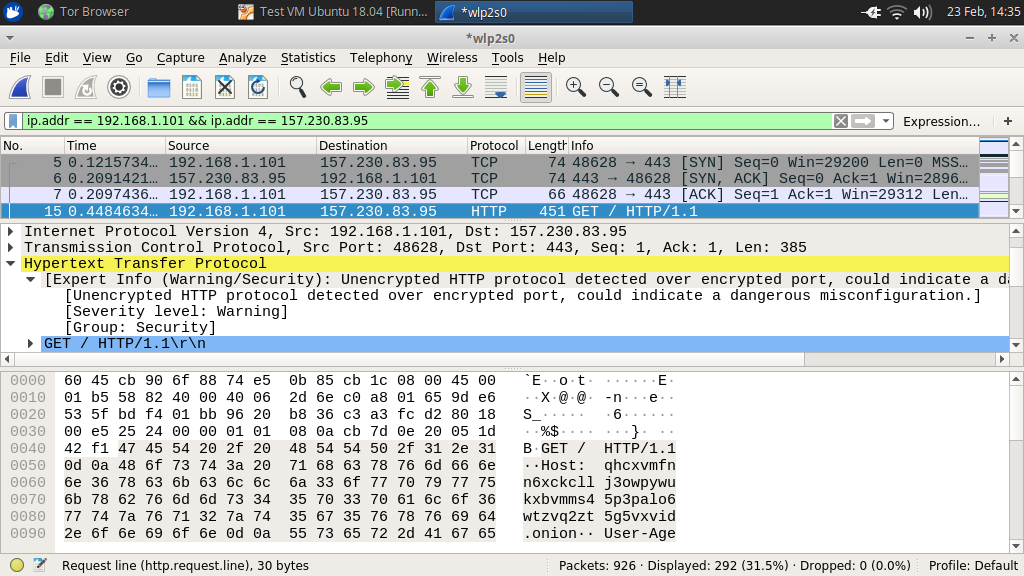Open expert information status circle
The width and height of the screenshot is (1024, 576).
18,565
